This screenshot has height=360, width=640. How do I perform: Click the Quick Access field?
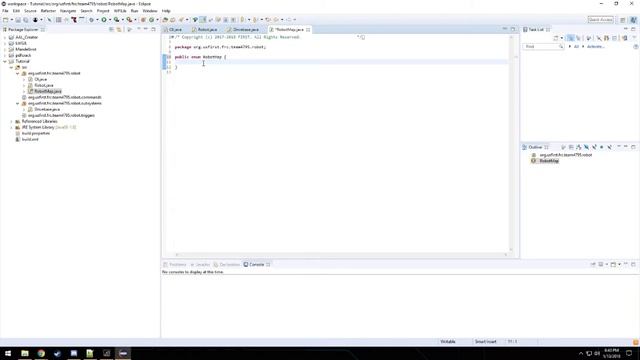click(x=600, y=20)
